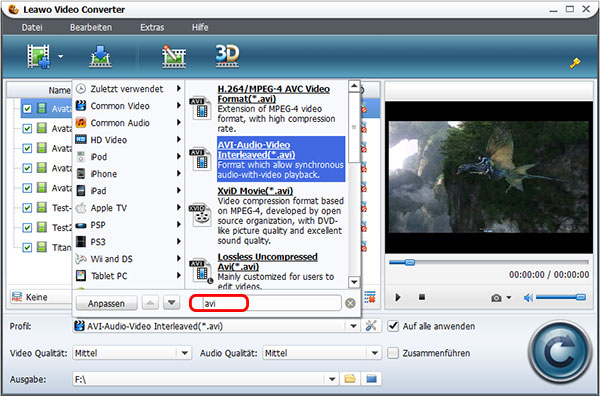Viewport: 600px width, 396px height.
Task: Take snapshot with camera icon
Action: coord(496,298)
